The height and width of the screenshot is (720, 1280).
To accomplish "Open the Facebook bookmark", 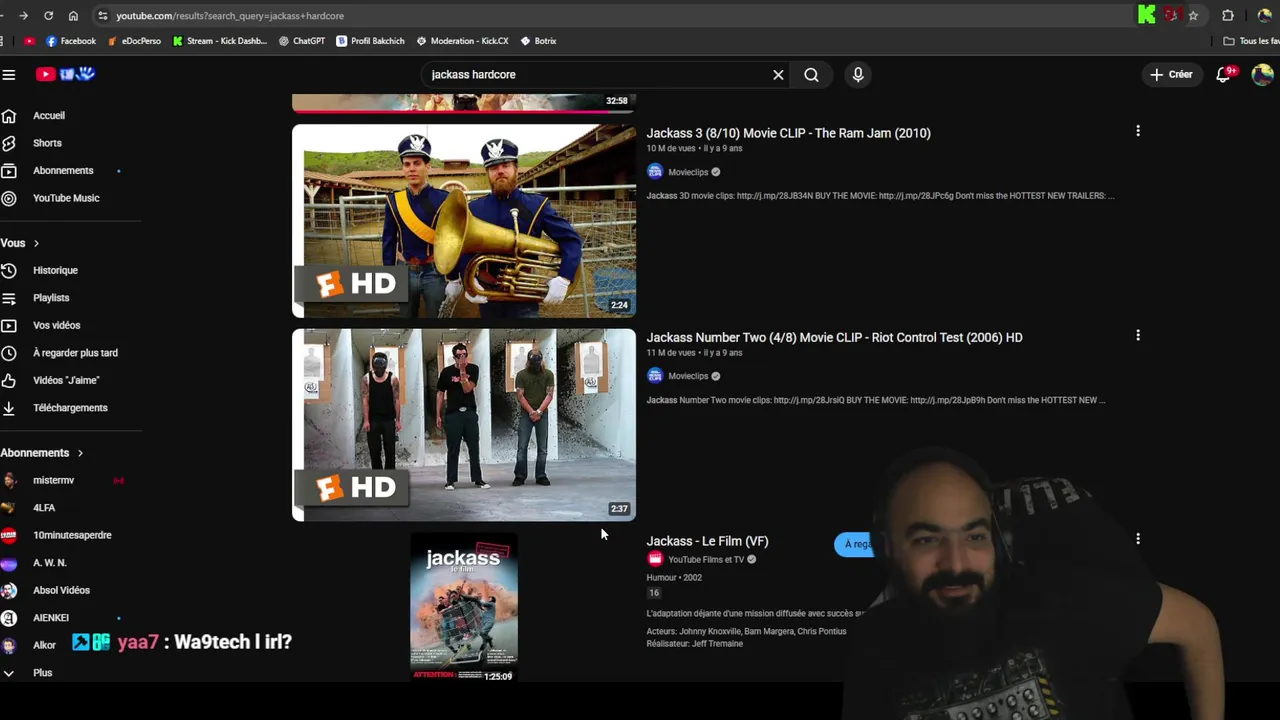I will tap(71, 41).
